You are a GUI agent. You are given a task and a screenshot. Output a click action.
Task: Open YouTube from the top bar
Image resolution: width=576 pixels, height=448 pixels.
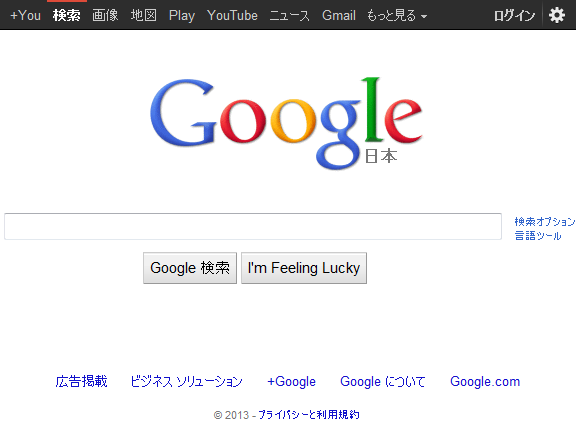click(232, 15)
